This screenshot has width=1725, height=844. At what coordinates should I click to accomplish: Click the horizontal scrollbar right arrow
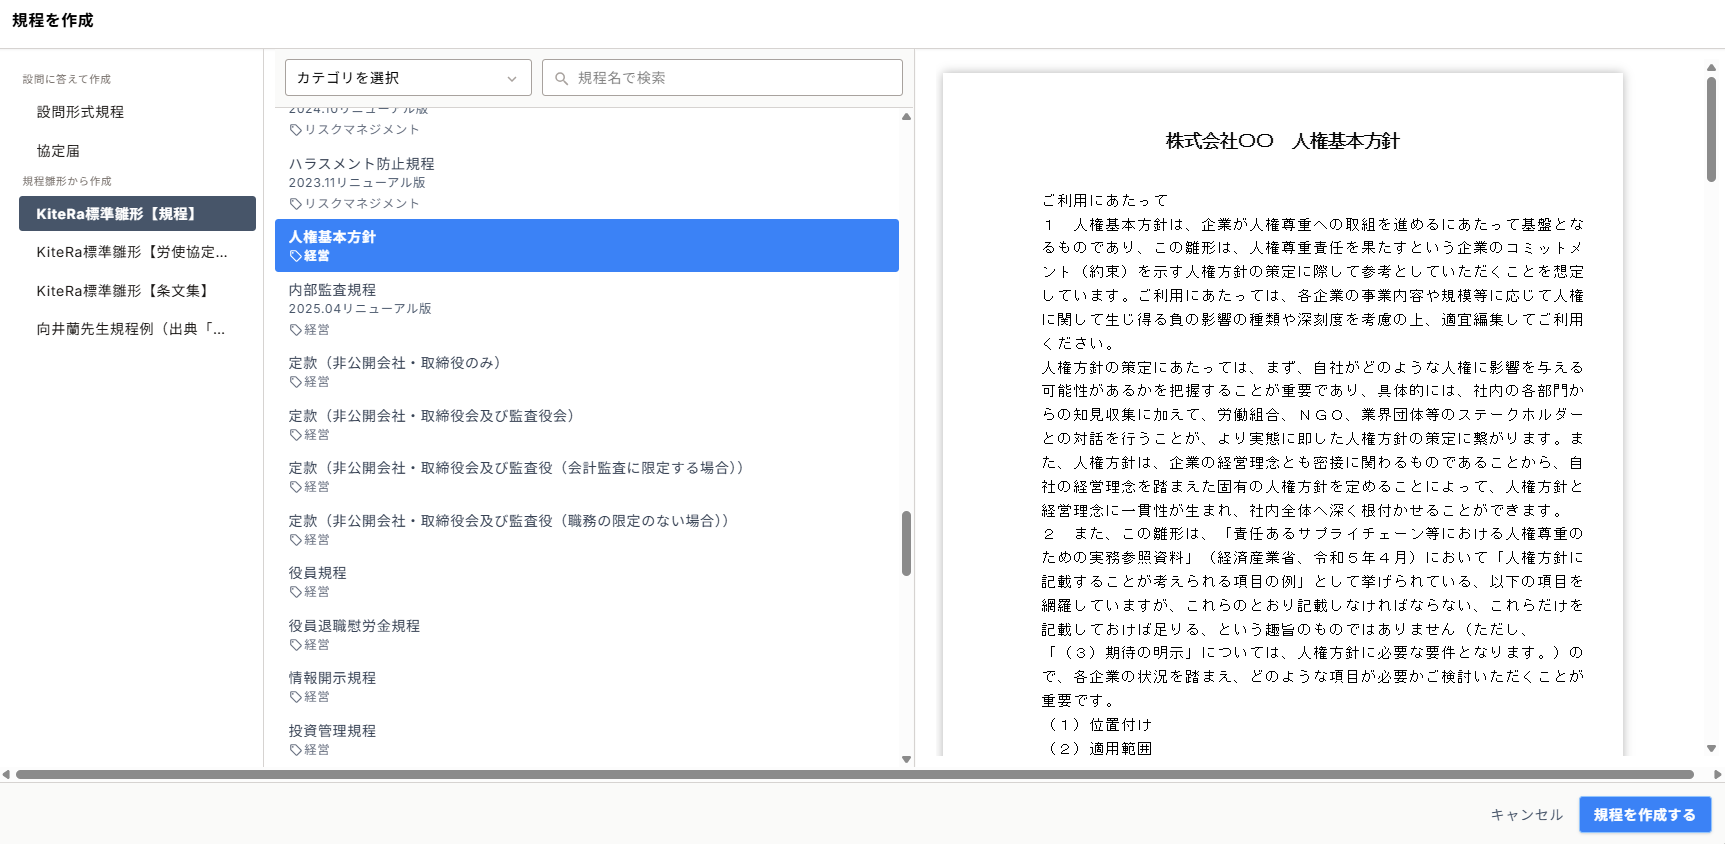1717,774
